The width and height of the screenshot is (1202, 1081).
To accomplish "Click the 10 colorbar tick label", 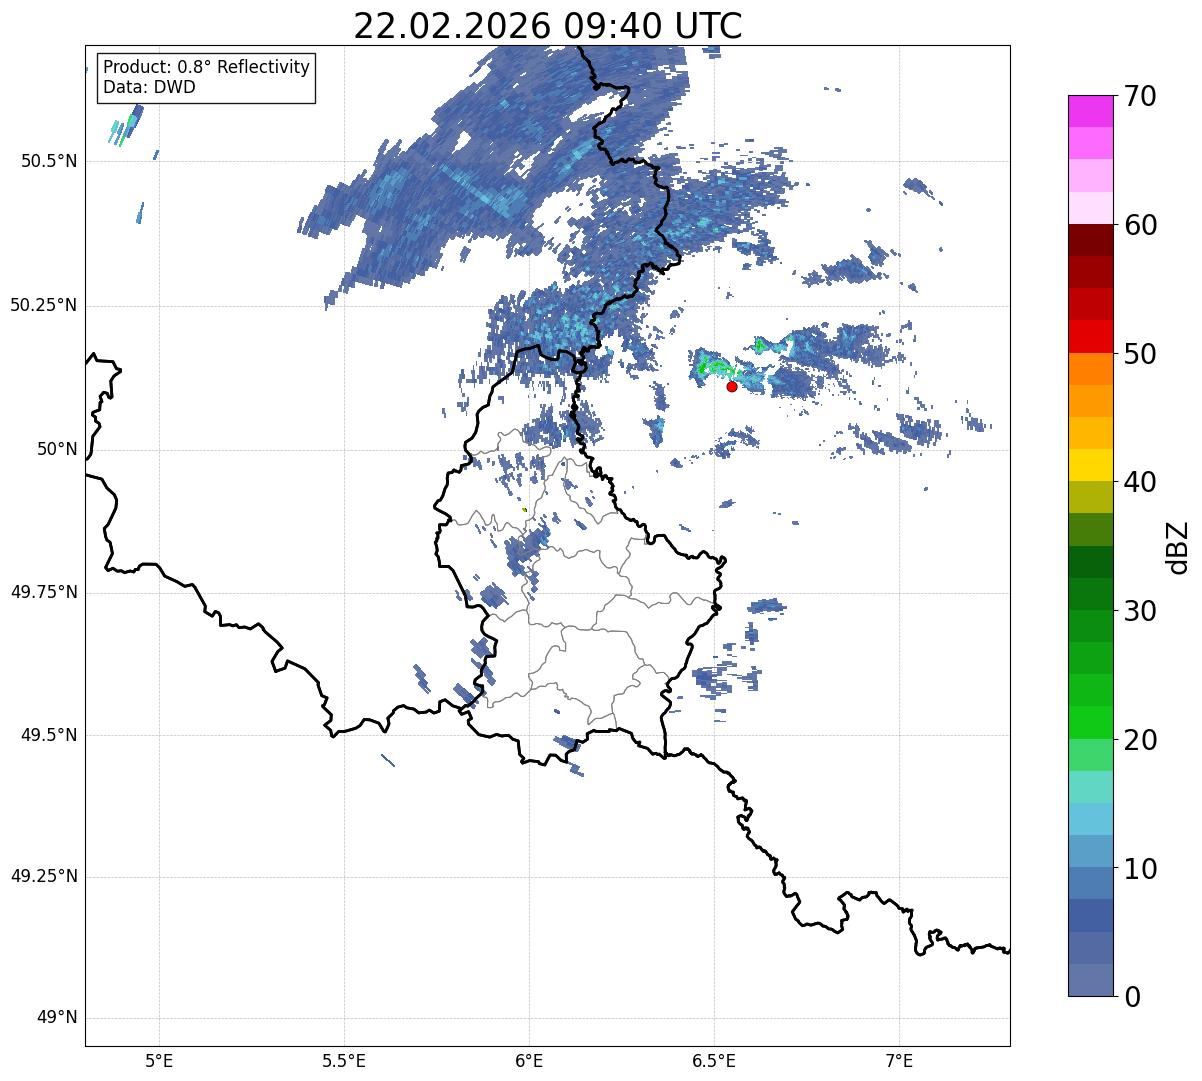I will (1140, 869).
